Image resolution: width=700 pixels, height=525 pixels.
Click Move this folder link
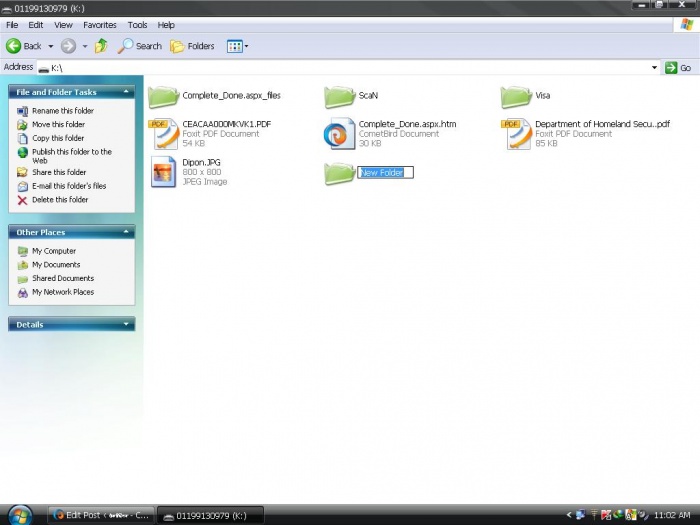pos(58,125)
